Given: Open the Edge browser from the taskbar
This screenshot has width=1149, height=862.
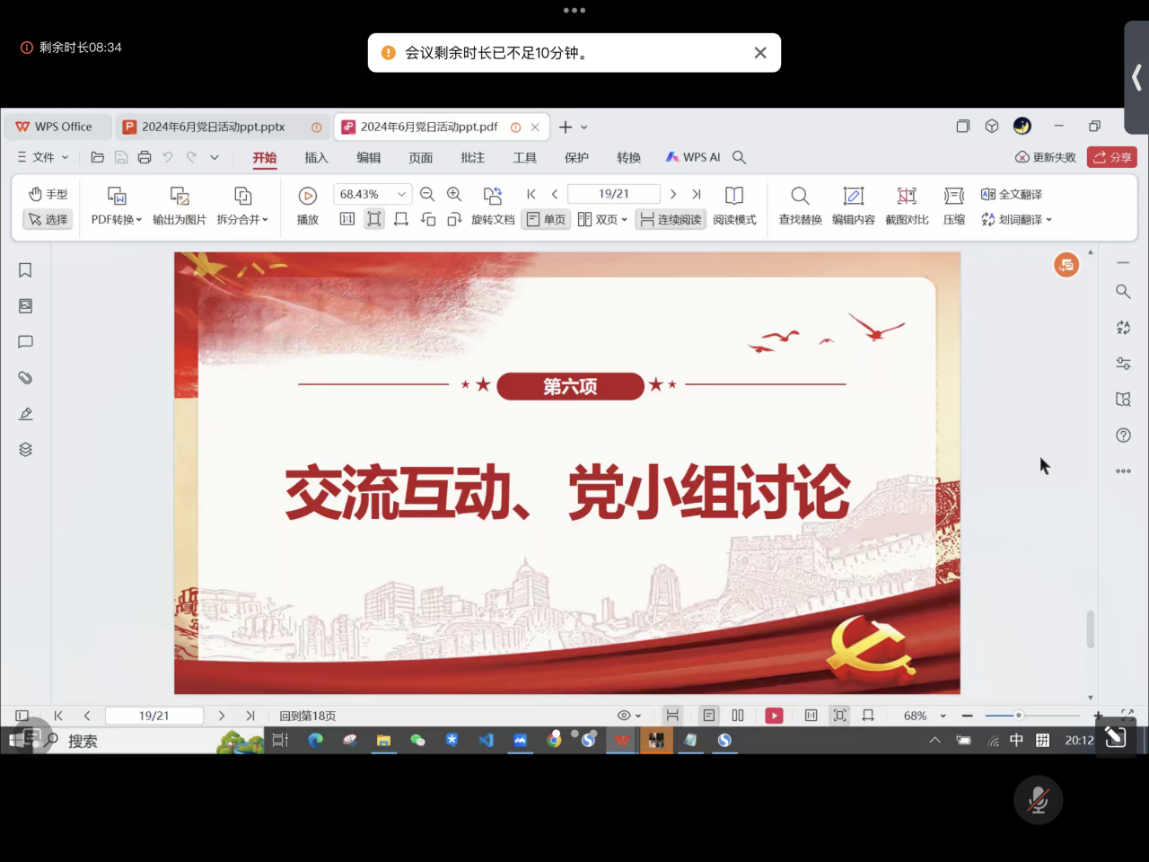Looking at the screenshot, I should [316, 741].
